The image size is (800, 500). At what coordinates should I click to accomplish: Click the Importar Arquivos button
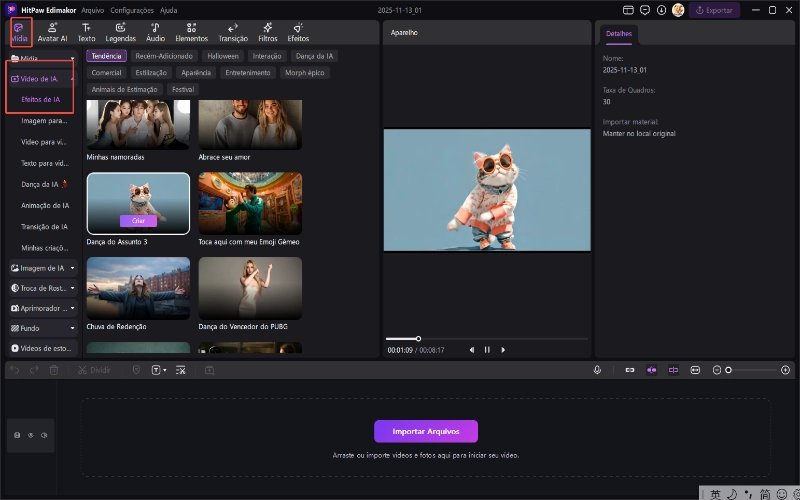(426, 431)
